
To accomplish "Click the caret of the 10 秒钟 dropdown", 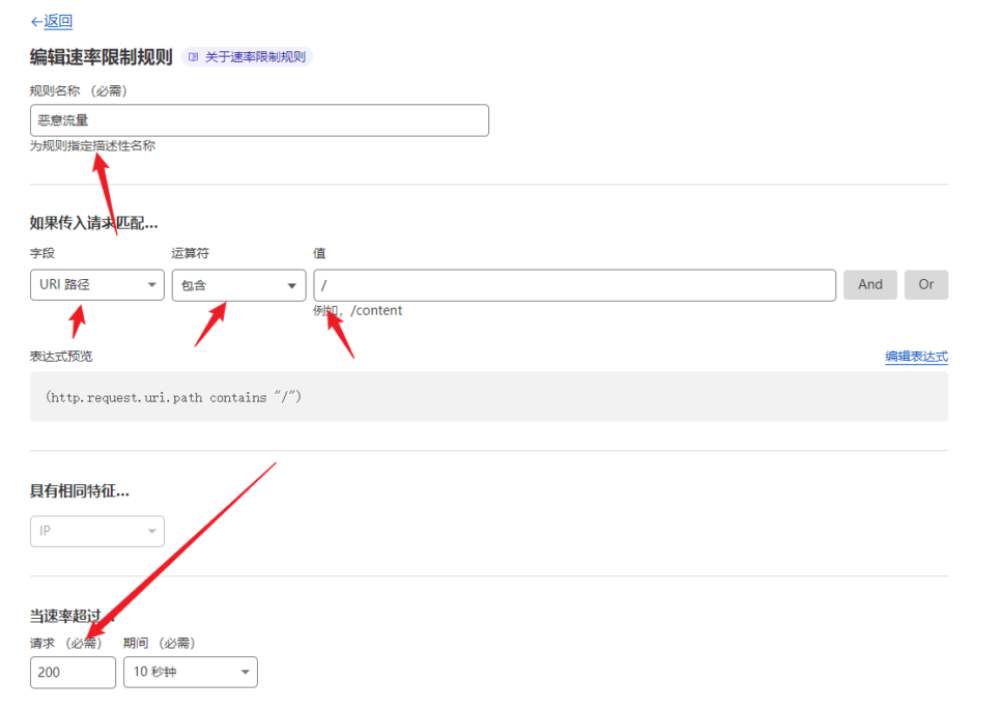I will pyautogui.click(x=245, y=672).
